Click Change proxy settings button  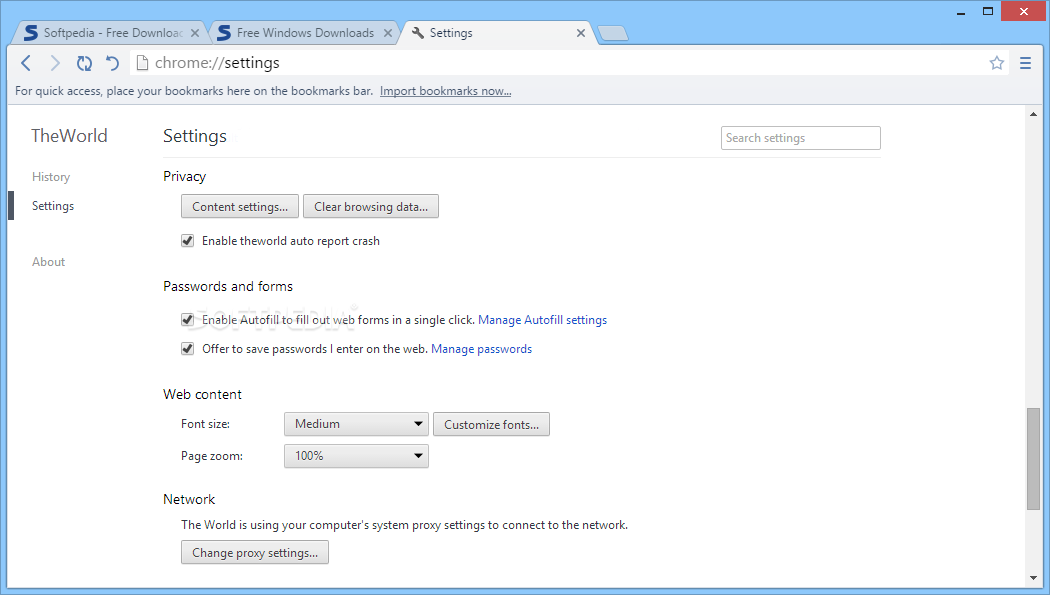pos(254,552)
